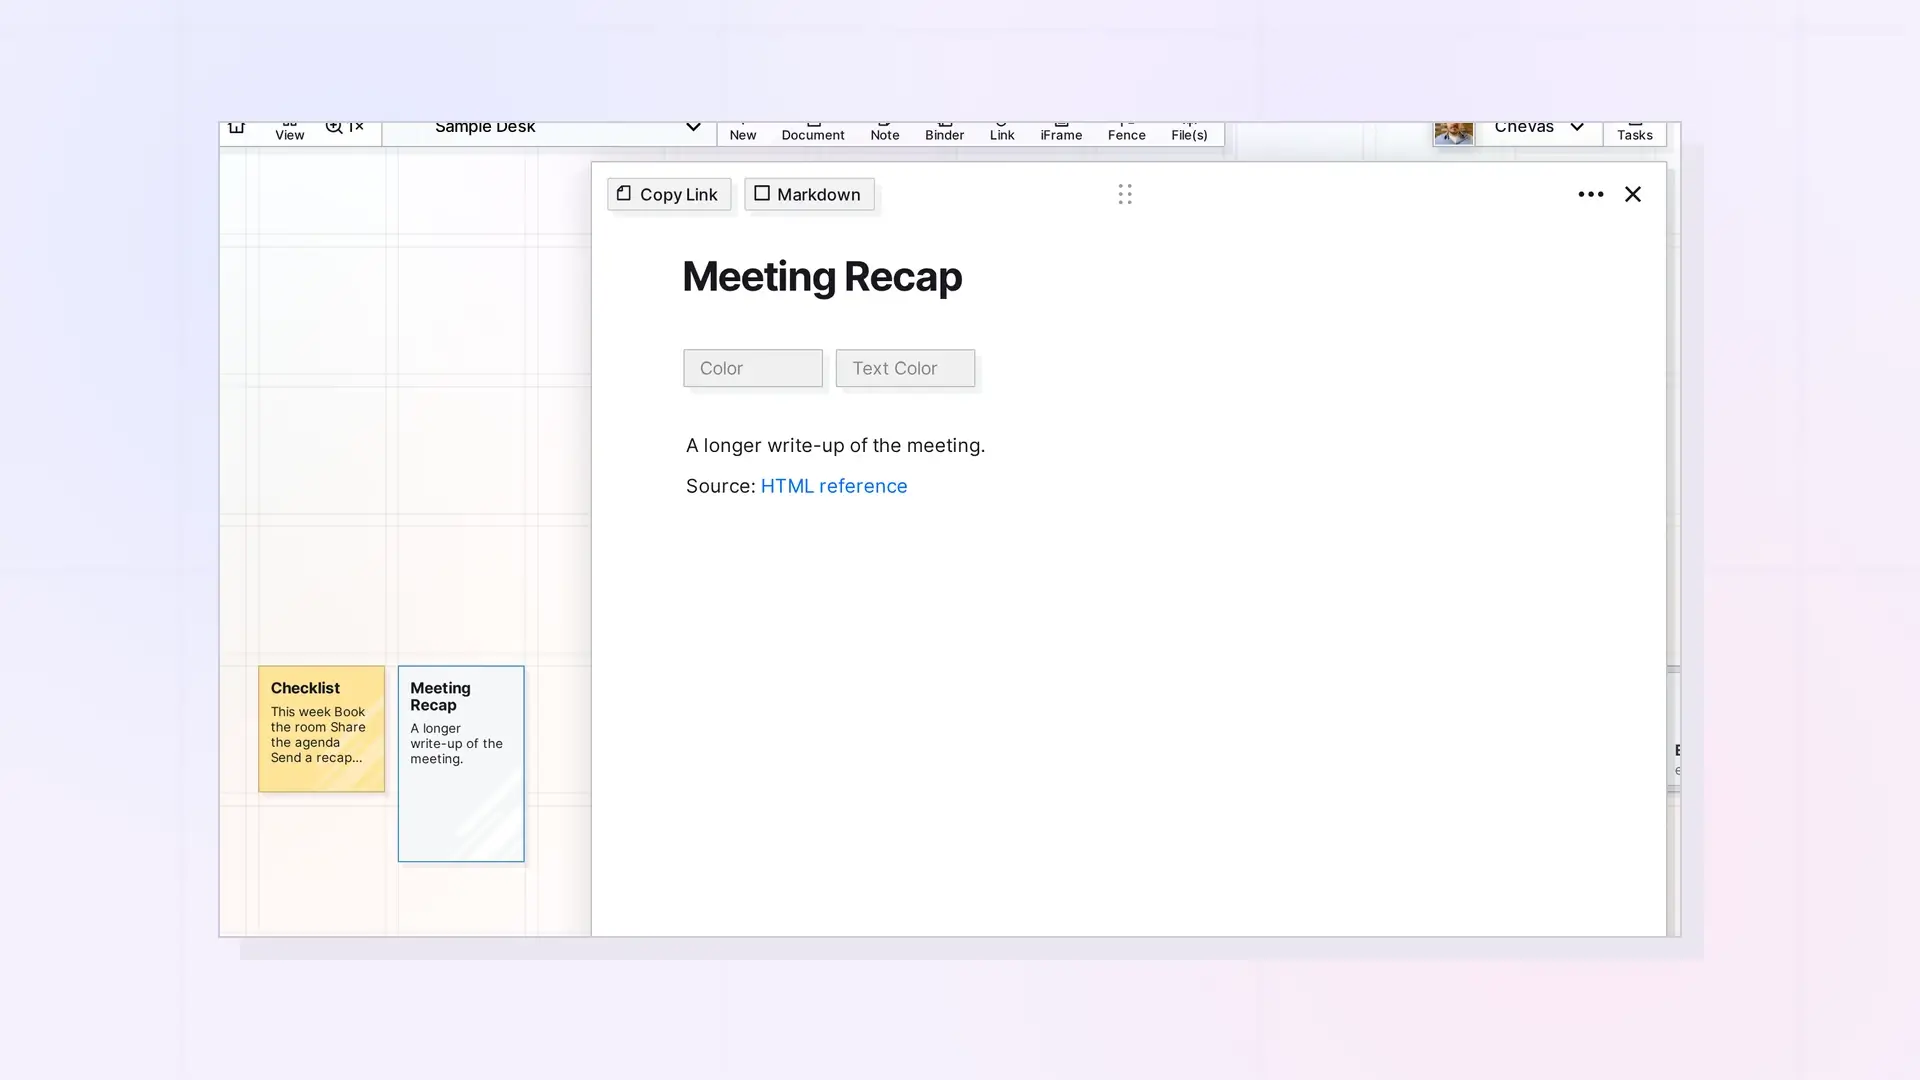Open the View toolbar item
Viewport: 1920px width, 1080px height.
289,132
